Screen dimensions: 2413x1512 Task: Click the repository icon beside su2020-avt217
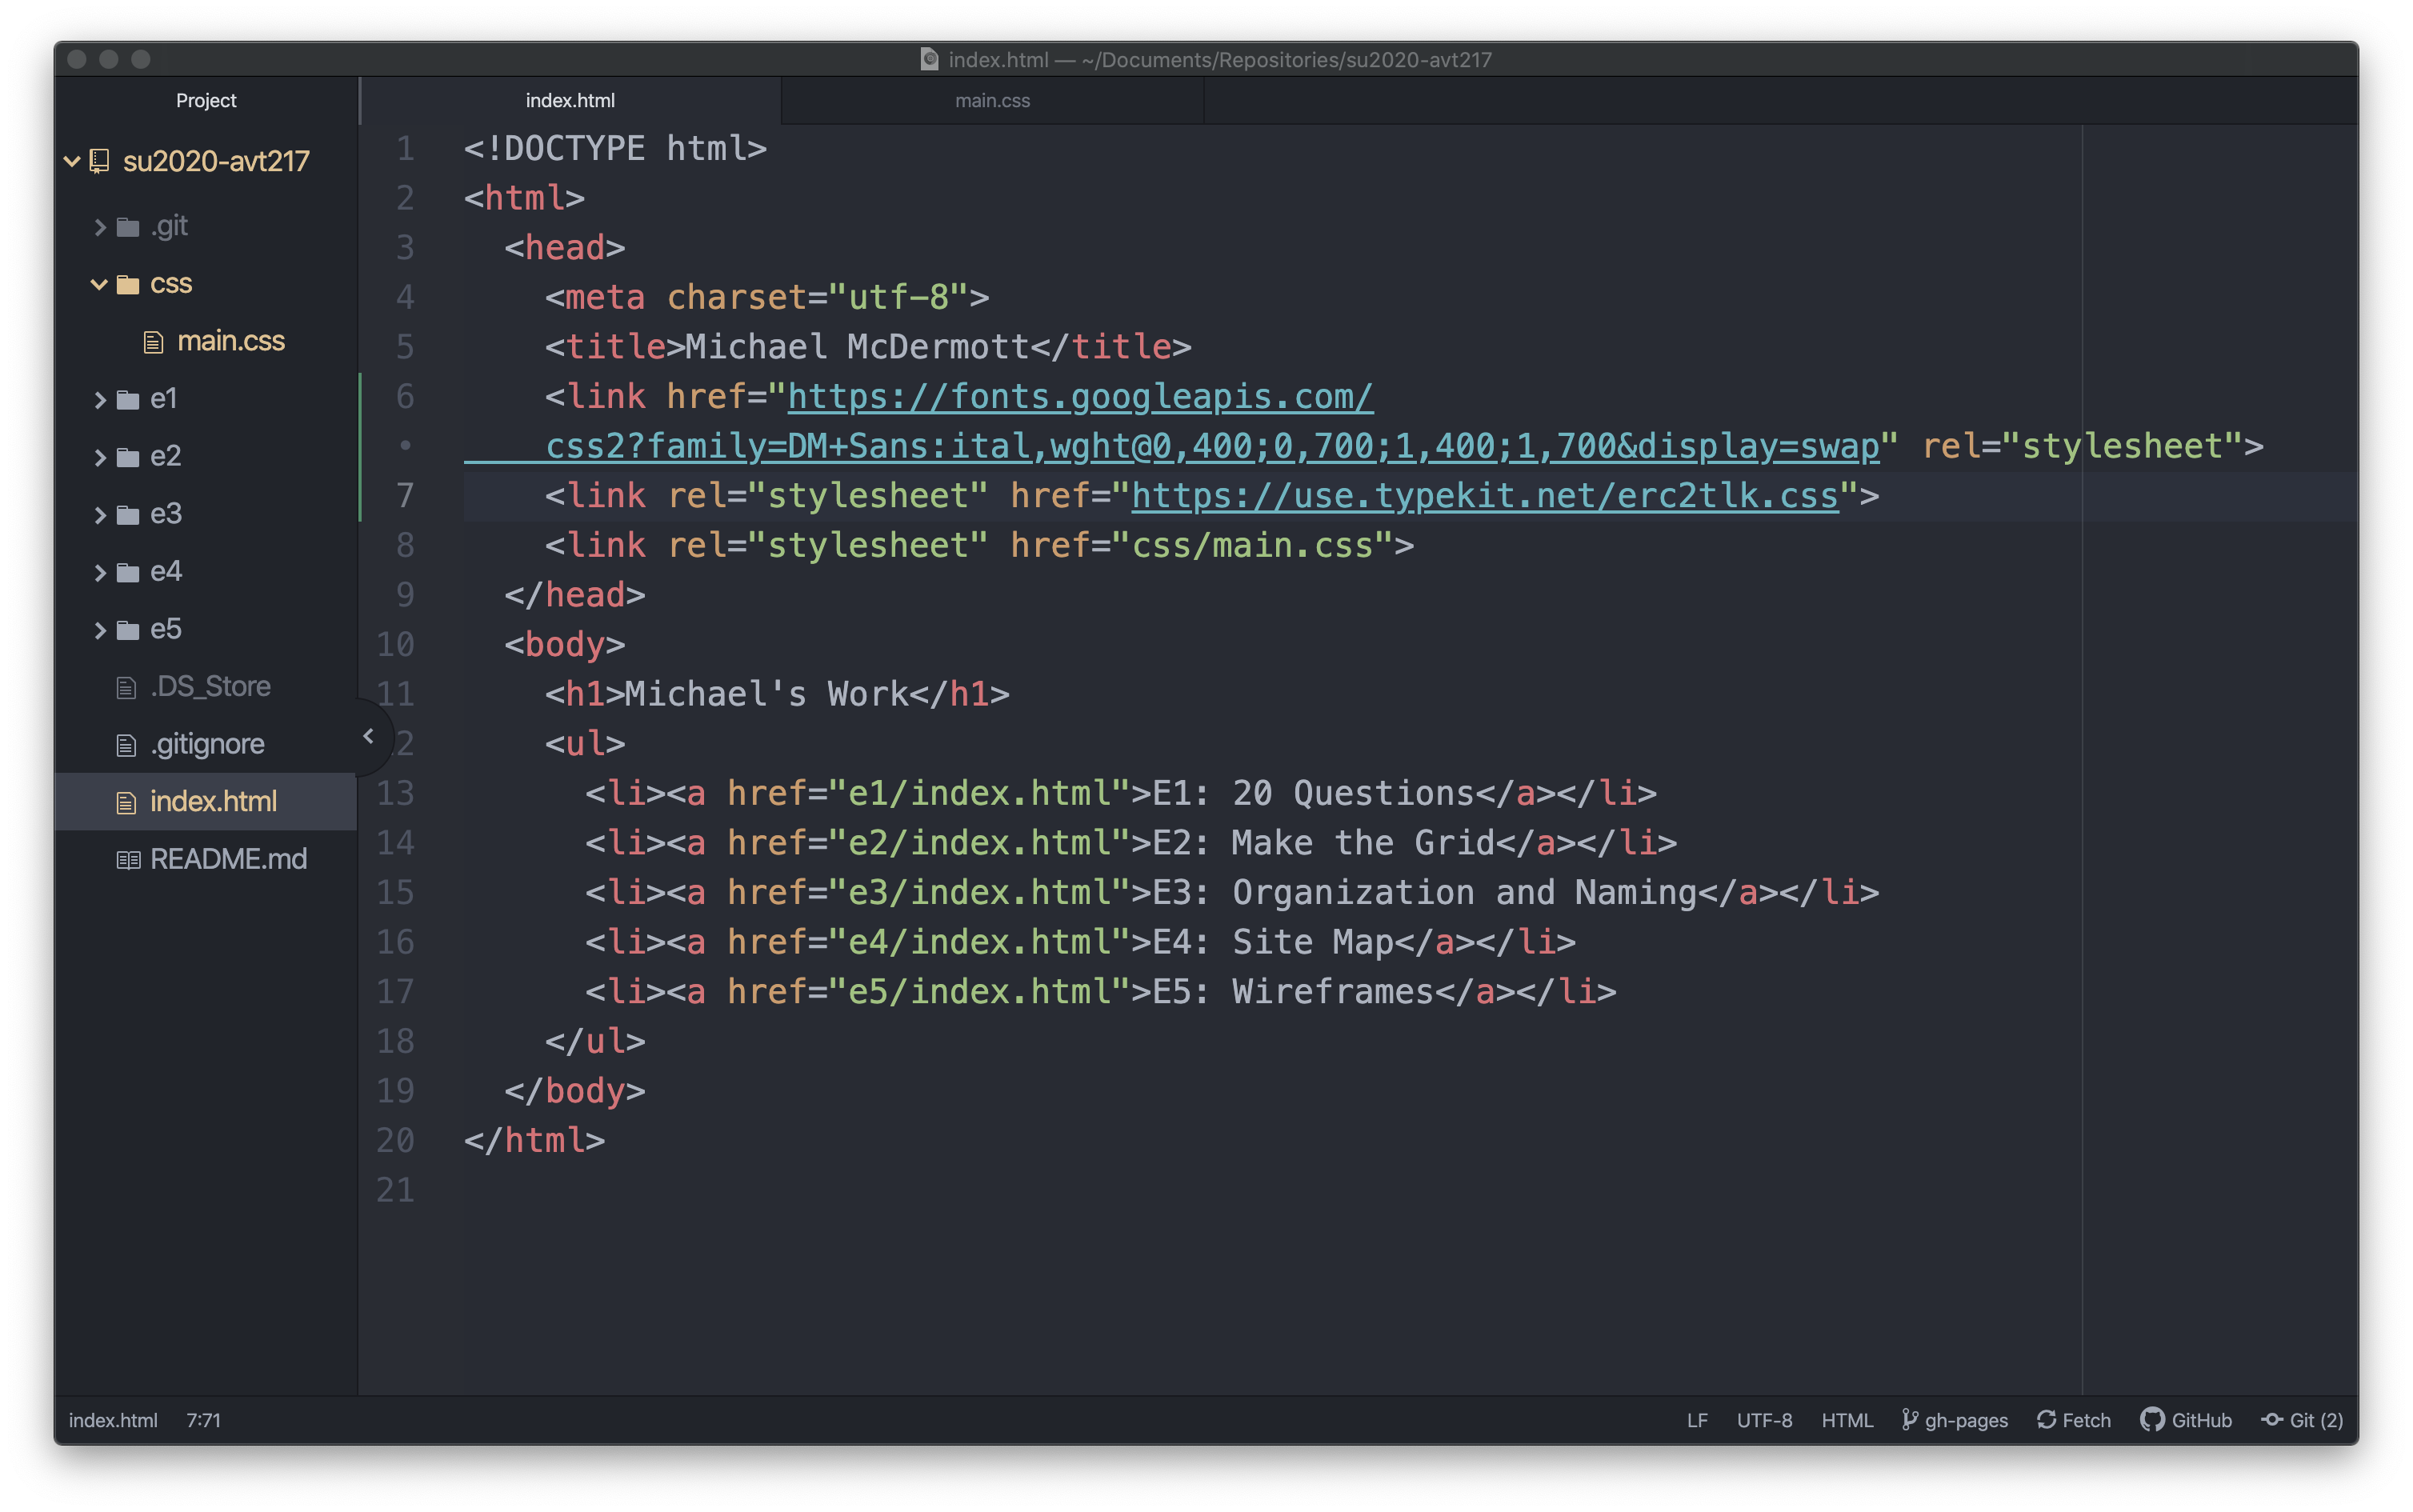99,161
